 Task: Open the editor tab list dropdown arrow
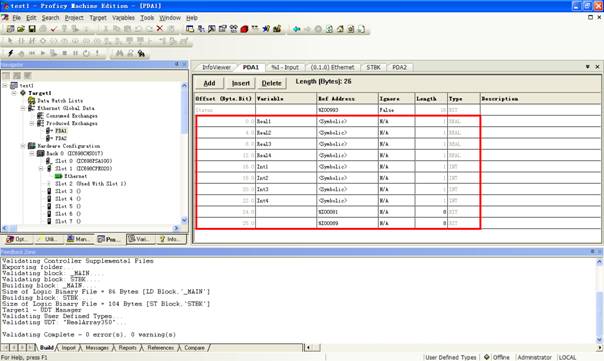(x=588, y=67)
